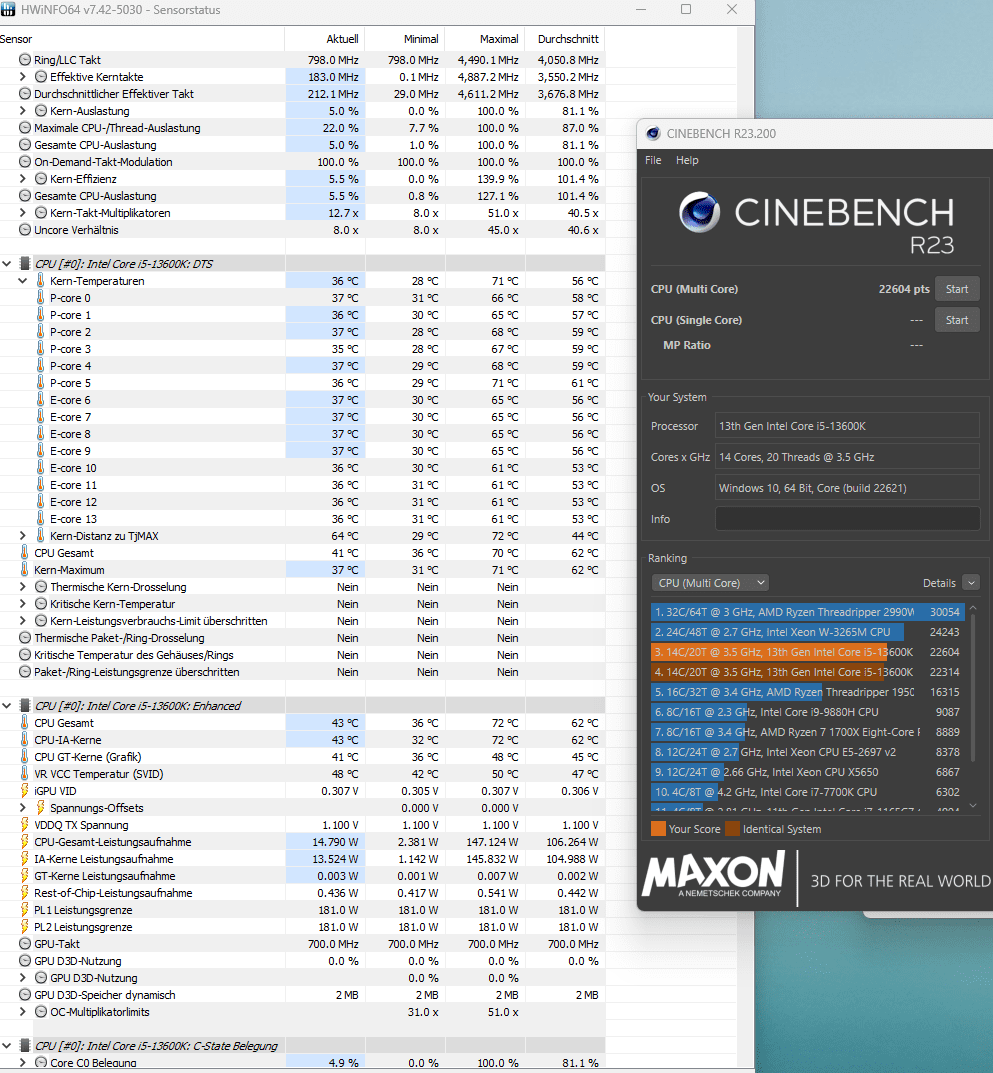993x1073 pixels.
Task: Click the lightning icon beside PL2 Leistungsgrenze
Action: [25, 927]
